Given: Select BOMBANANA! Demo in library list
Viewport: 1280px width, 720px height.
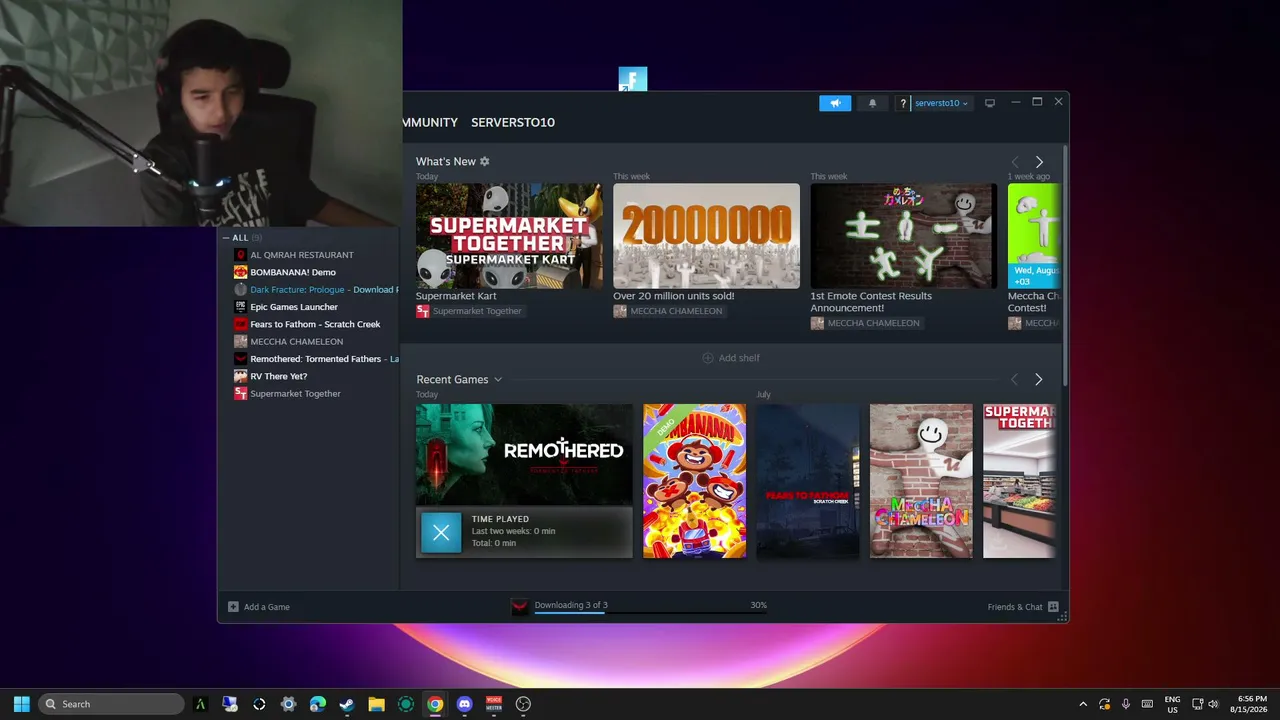Looking at the screenshot, I should [x=293, y=272].
